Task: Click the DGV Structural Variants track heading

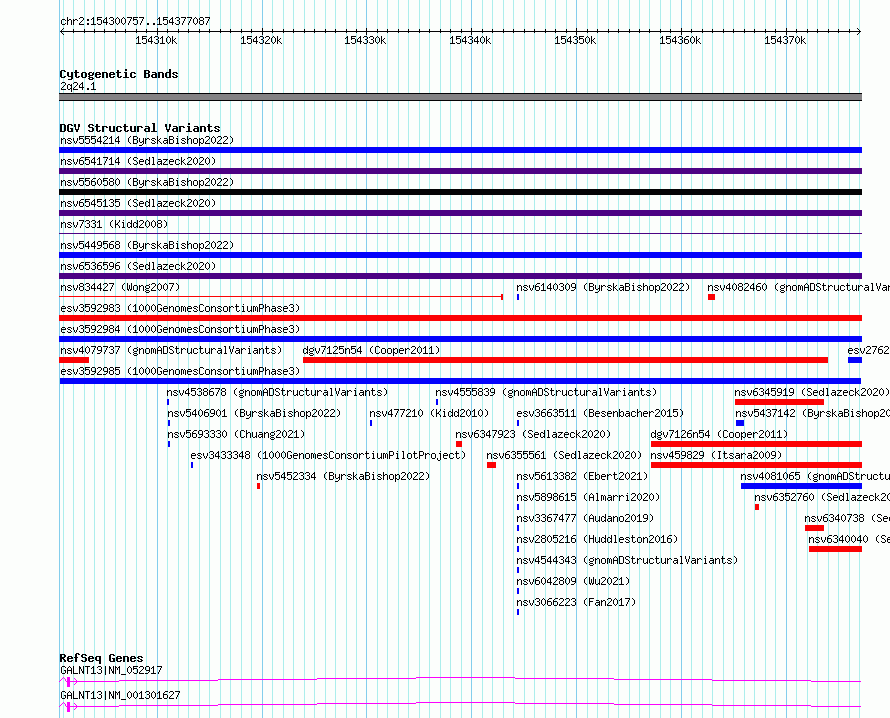Action: click(140, 128)
